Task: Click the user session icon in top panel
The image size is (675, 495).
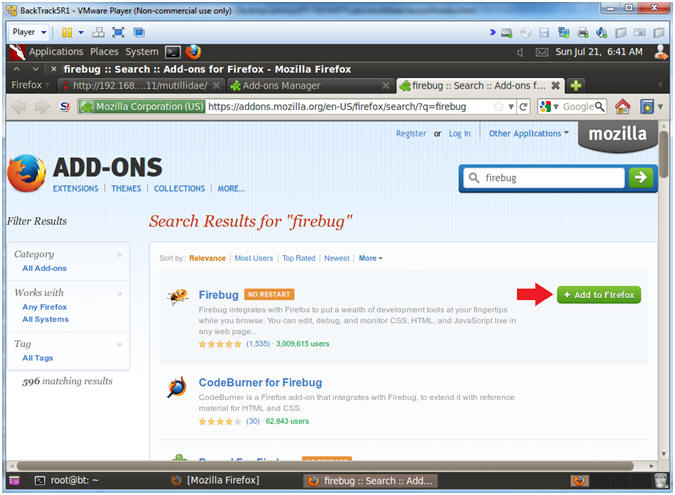Action: pos(661,52)
